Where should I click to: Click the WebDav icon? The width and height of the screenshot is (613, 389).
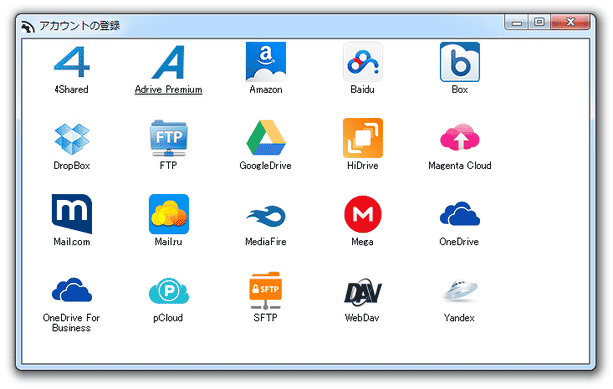[363, 292]
